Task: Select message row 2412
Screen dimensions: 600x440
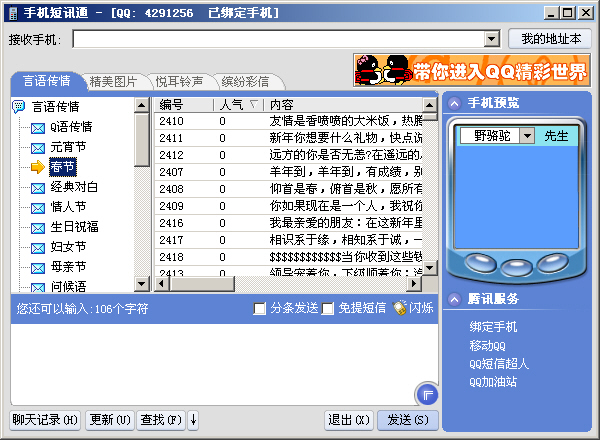Action: (x=289, y=155)
